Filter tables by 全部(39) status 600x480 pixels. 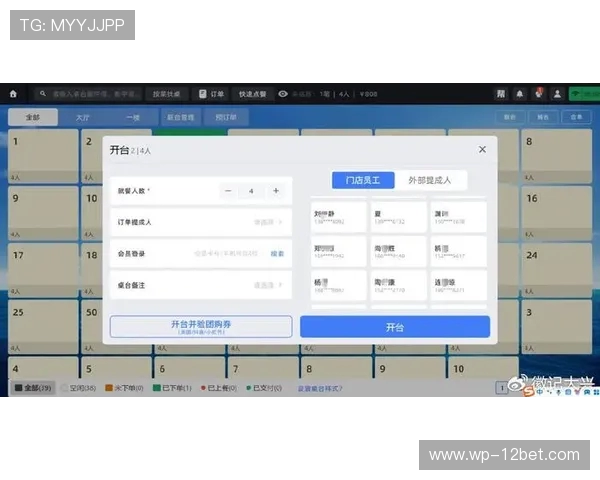[x=33, y=388]
